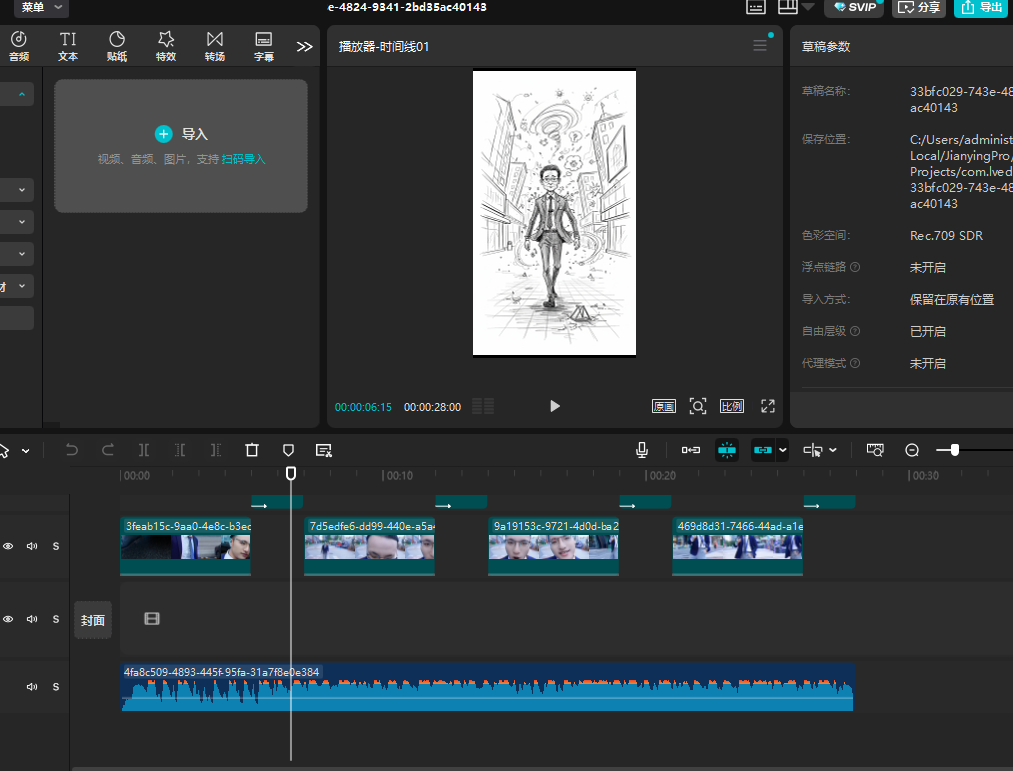
Task: Play the video in the preview player
Action: (555, 406)
